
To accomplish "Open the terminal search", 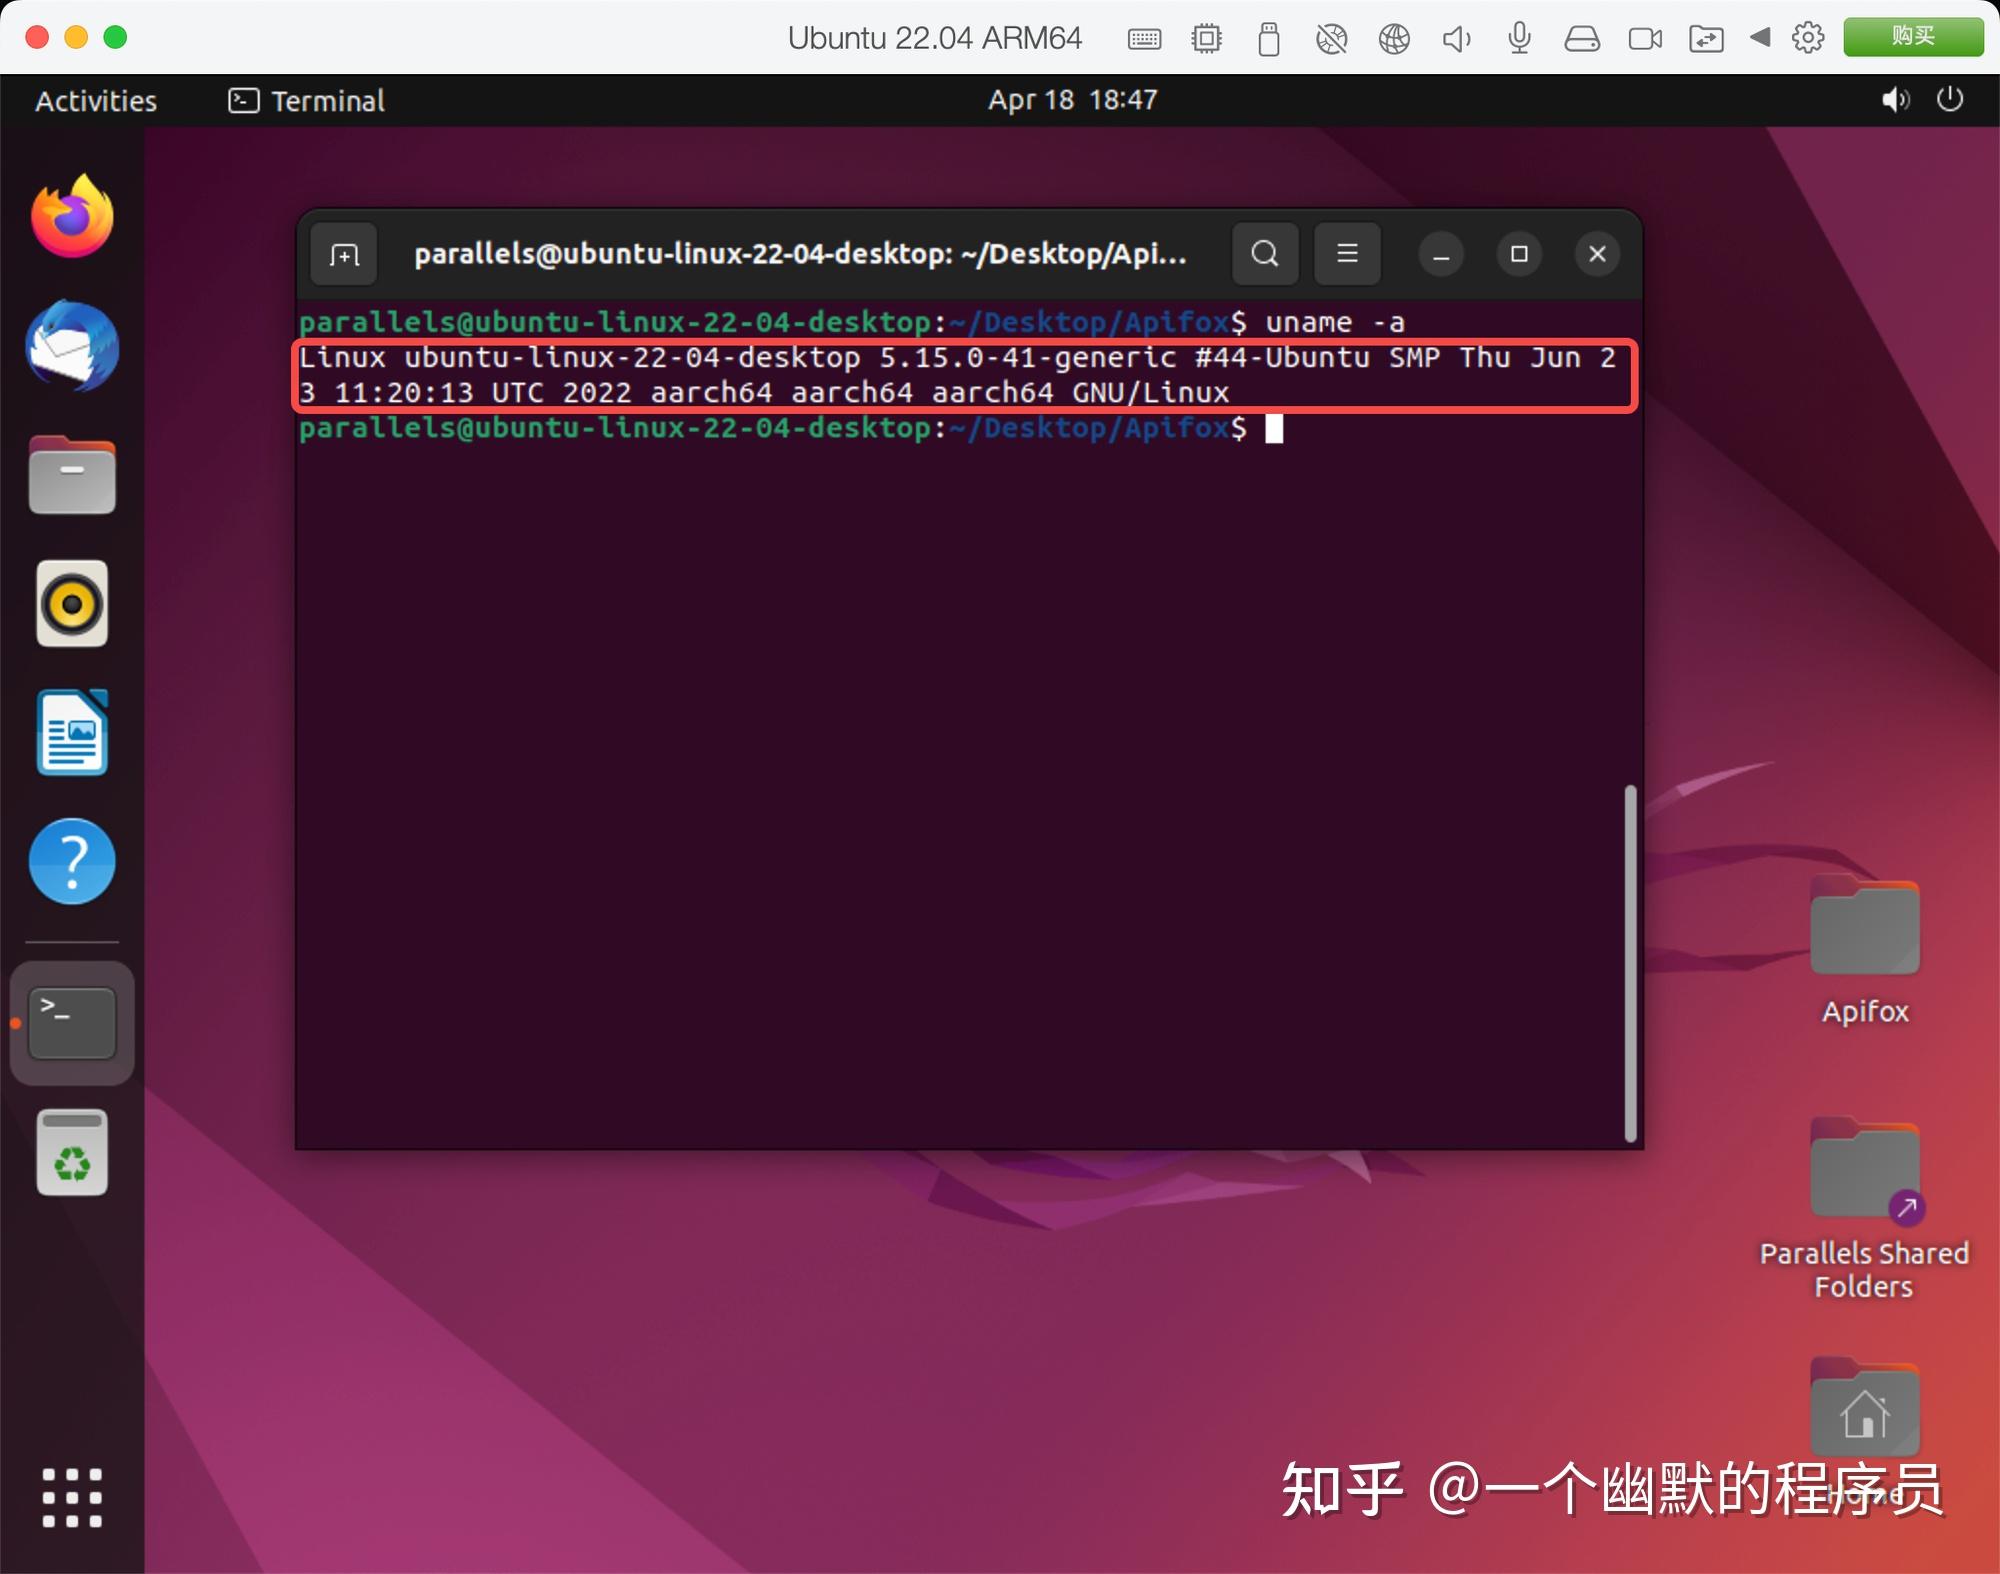I will (x=1264, y=254).
